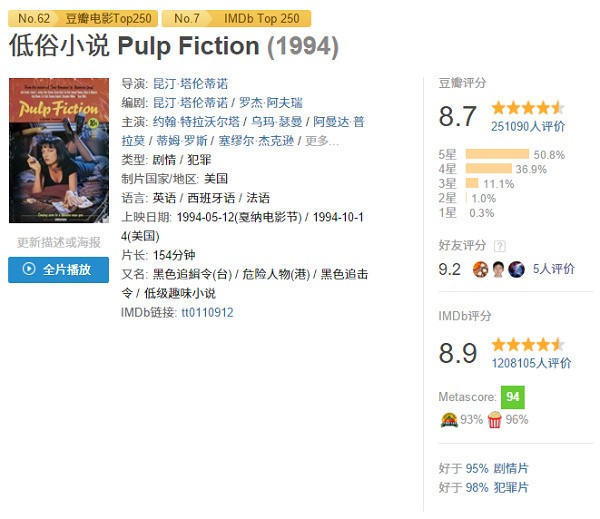This screenshot has width=600, height=519.
Task: Open the friend rating question mark help icon
Action: [x=499, y=246]
